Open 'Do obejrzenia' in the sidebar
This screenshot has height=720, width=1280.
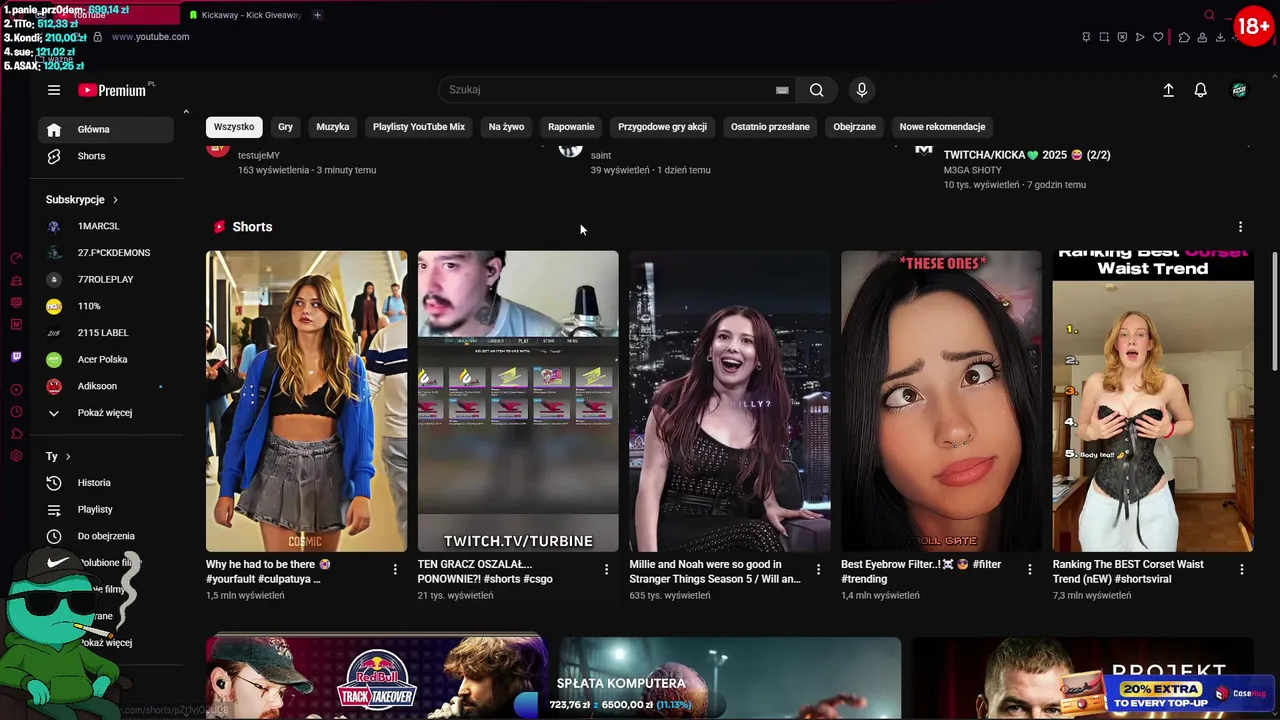[106, 536]
